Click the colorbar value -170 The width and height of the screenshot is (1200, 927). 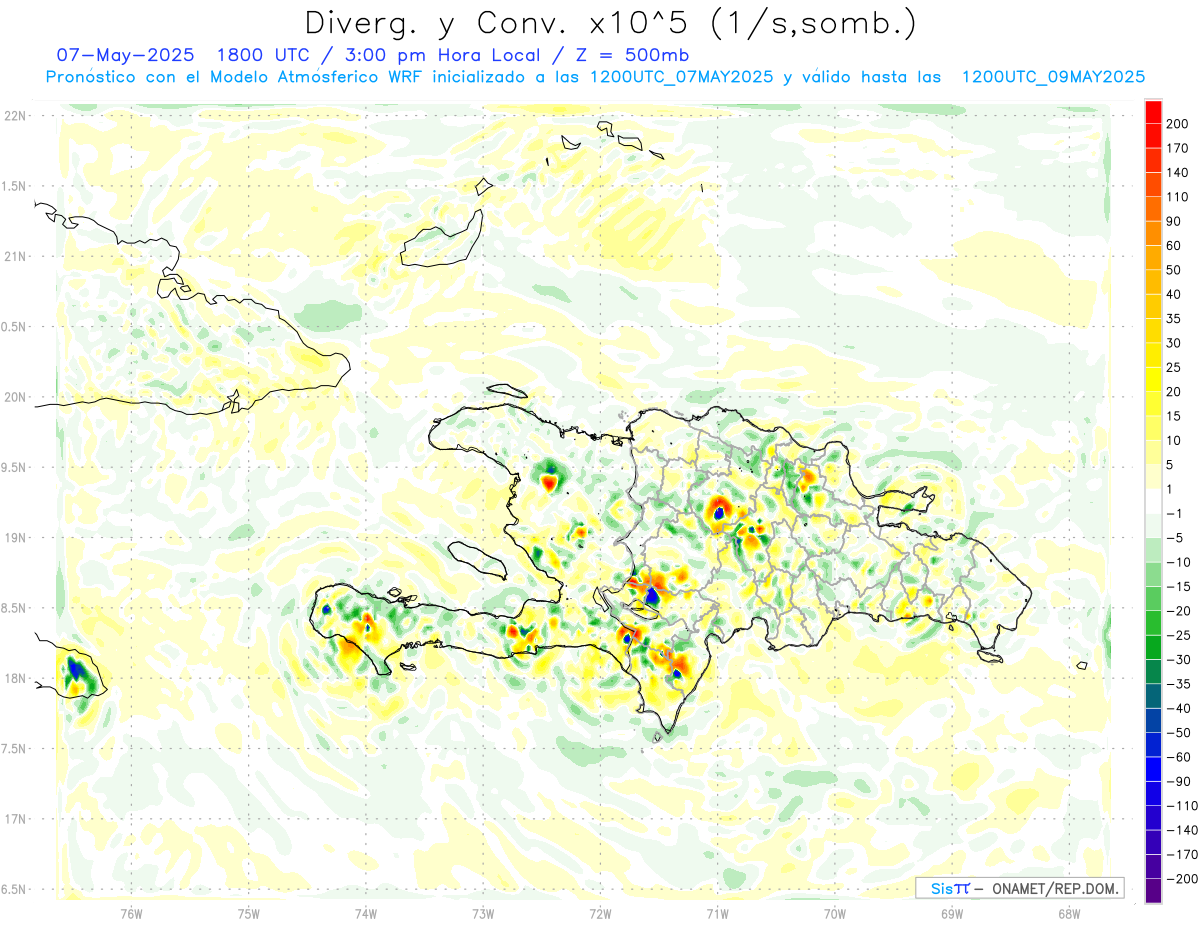[x=1180, y=854]
